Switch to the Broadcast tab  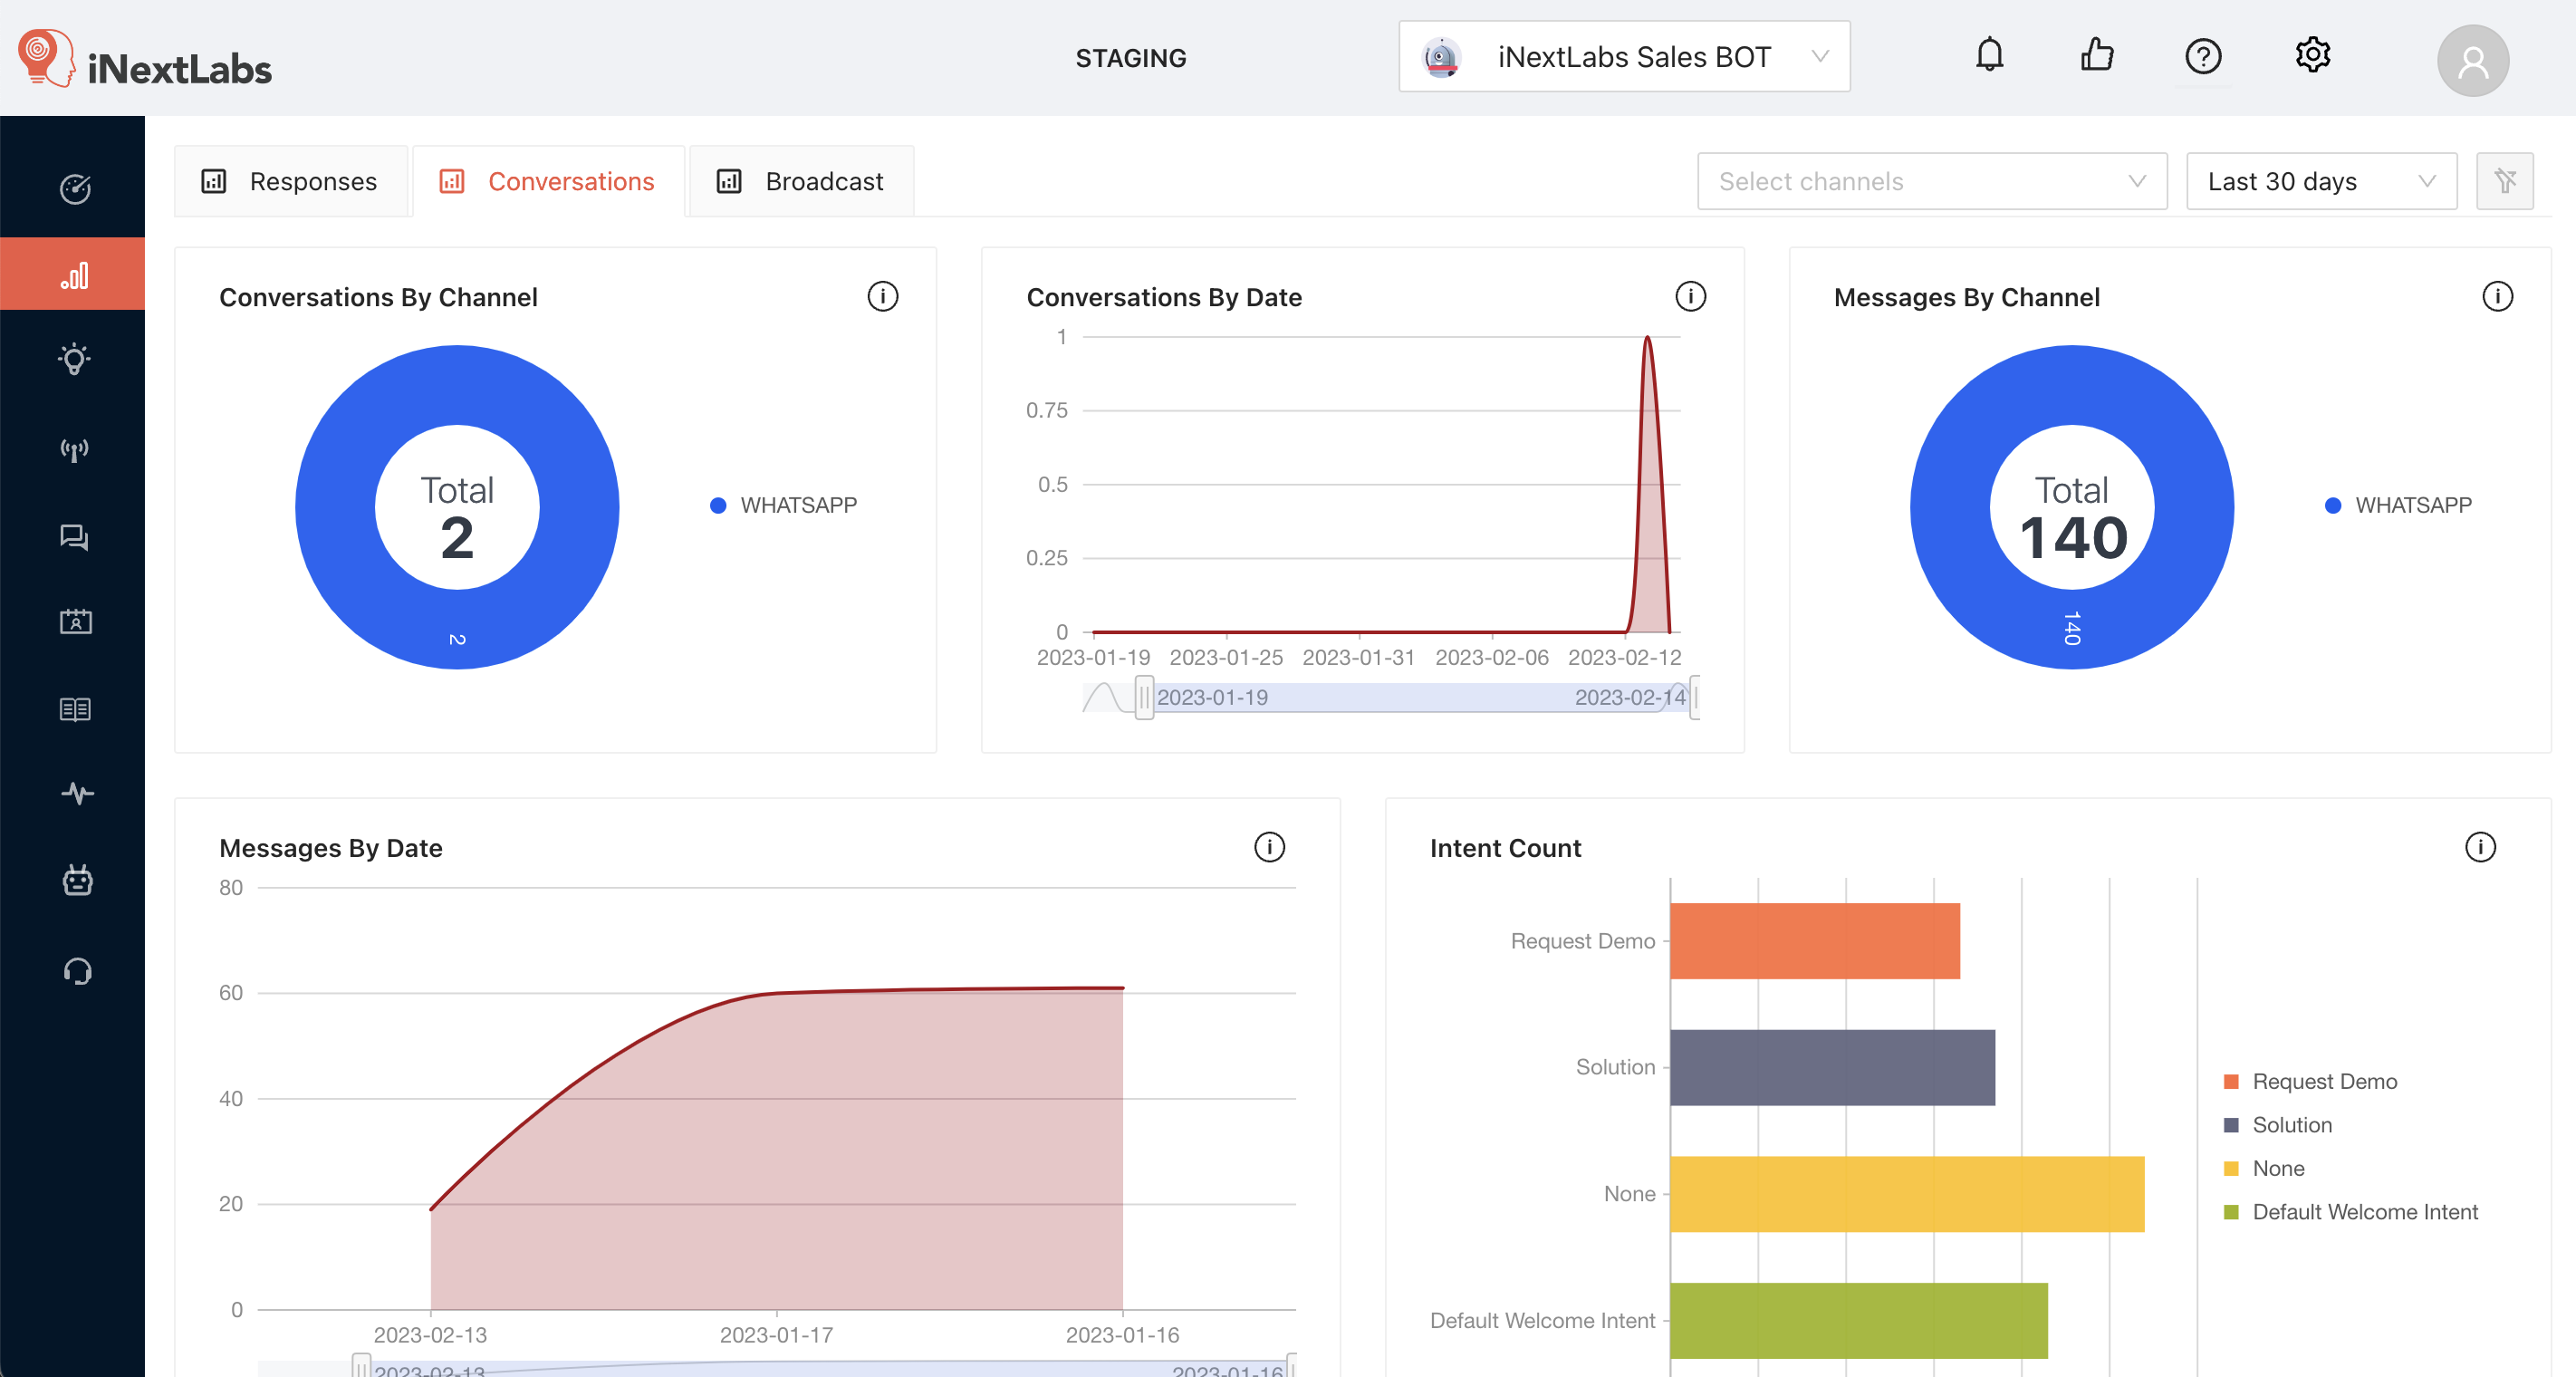click(x=800, y=181)
